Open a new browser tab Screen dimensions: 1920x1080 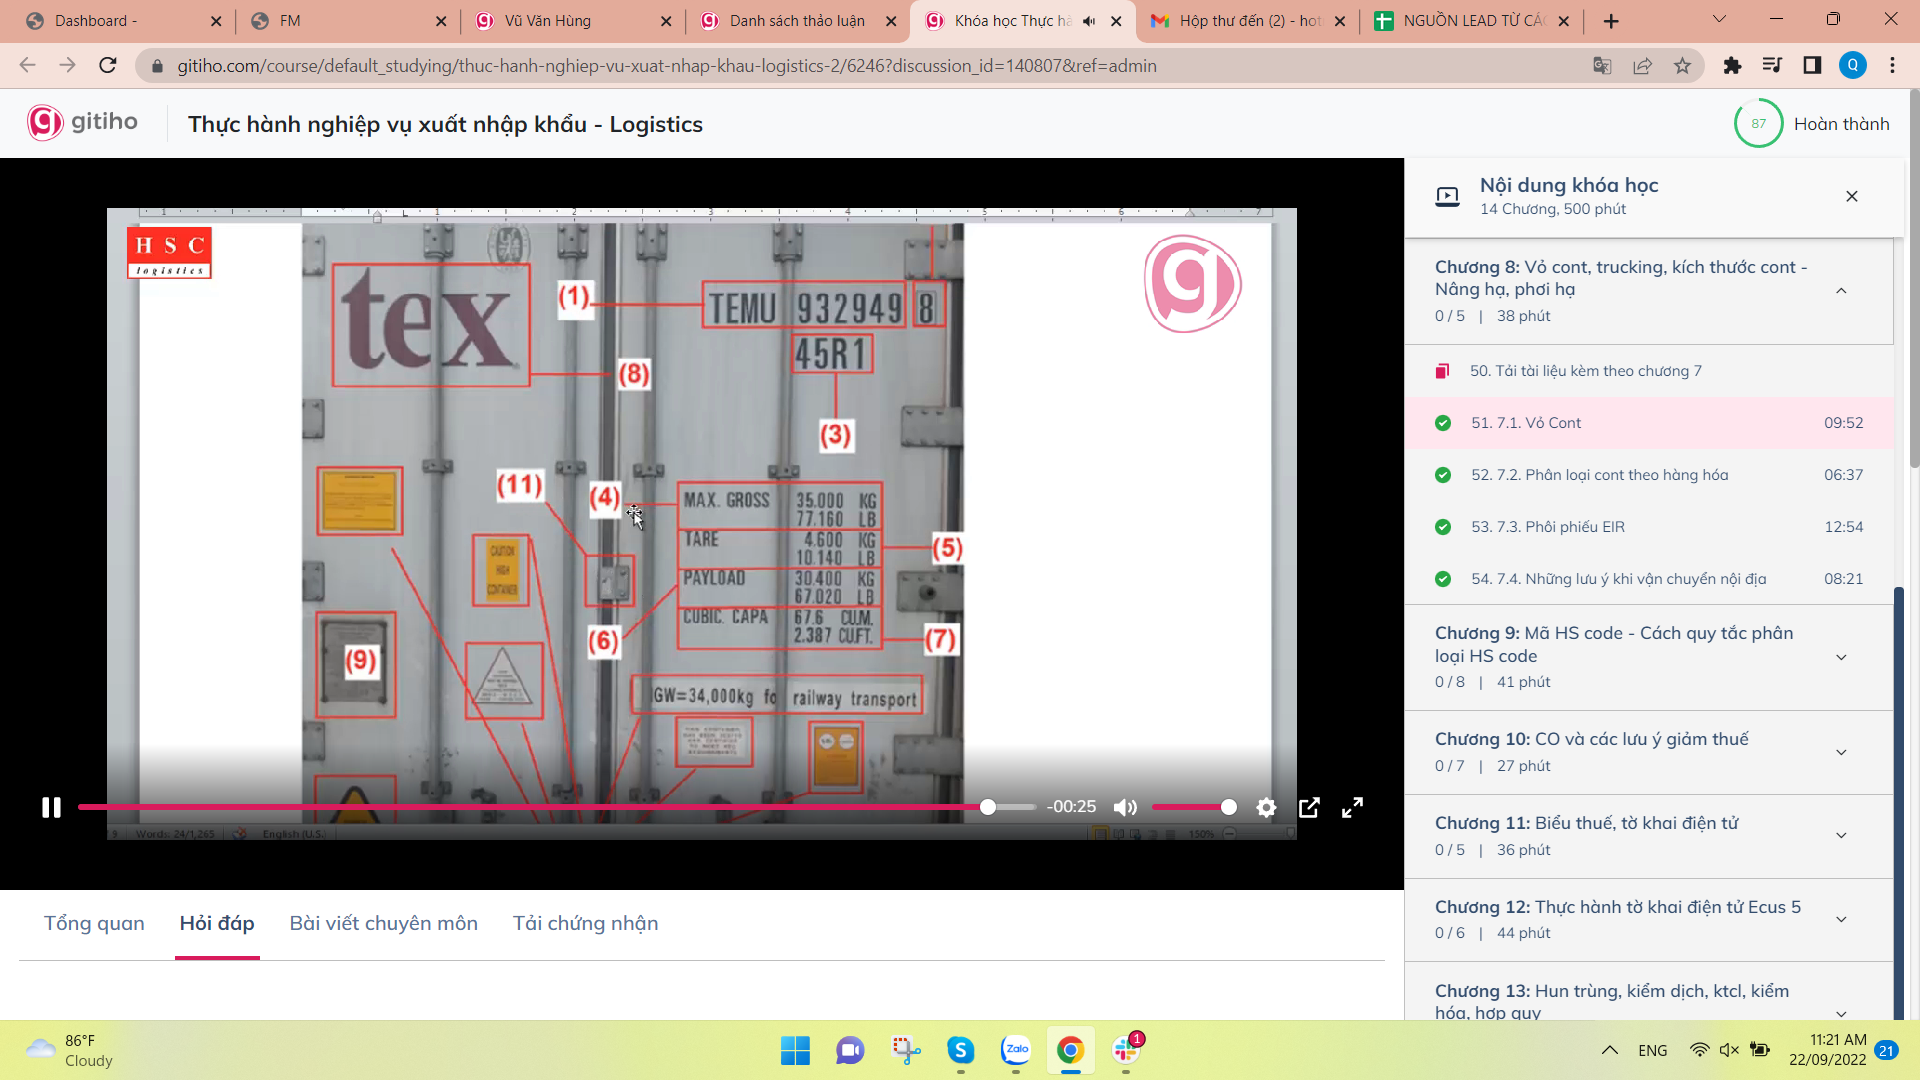pyautogui.click(x=1610, y=21)
